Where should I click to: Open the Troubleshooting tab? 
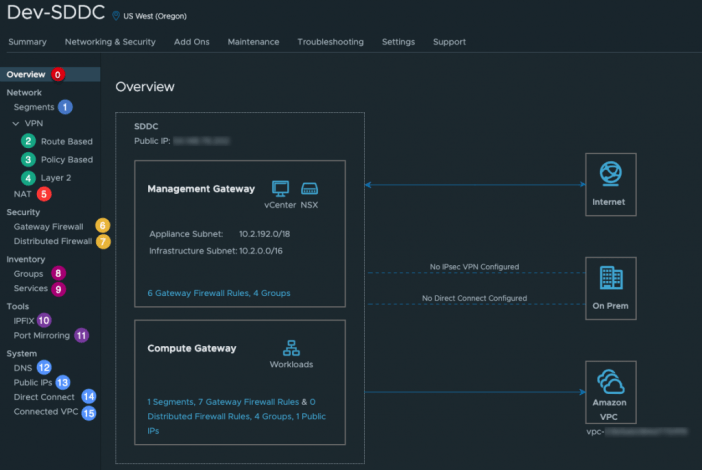click(x=330, y=42)
